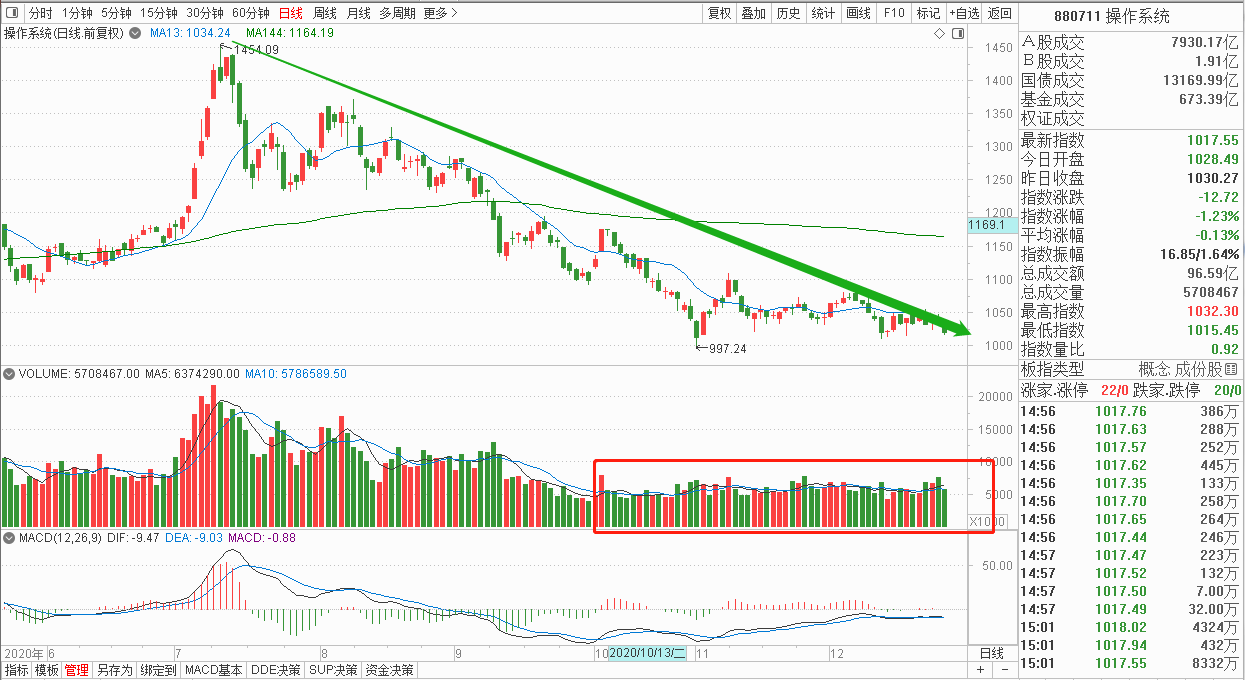Toggle 叠加 overlay comparison

754,13
